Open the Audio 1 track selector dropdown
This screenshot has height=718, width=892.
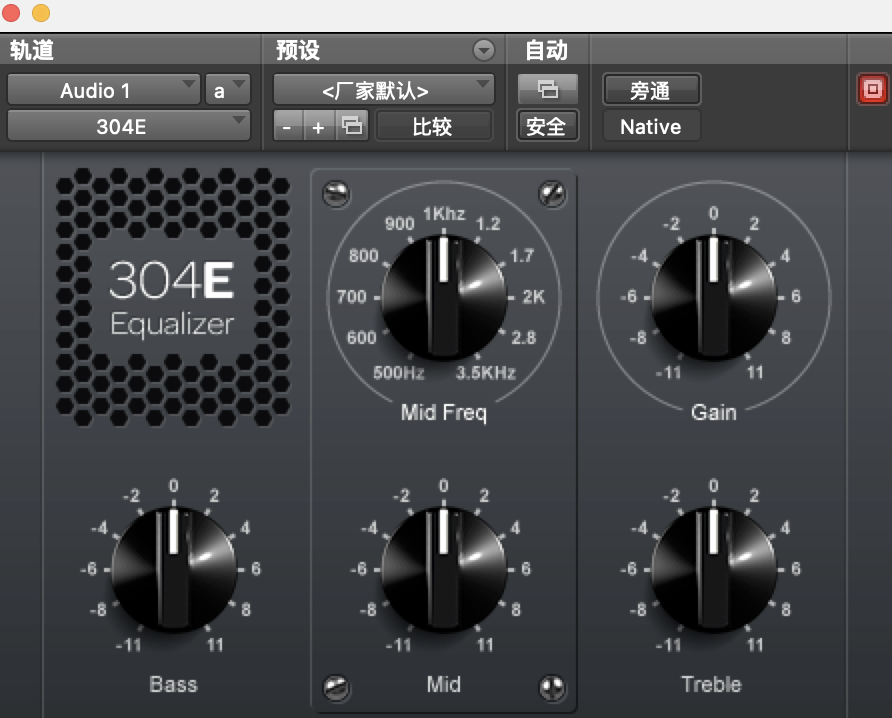[104, 90]
